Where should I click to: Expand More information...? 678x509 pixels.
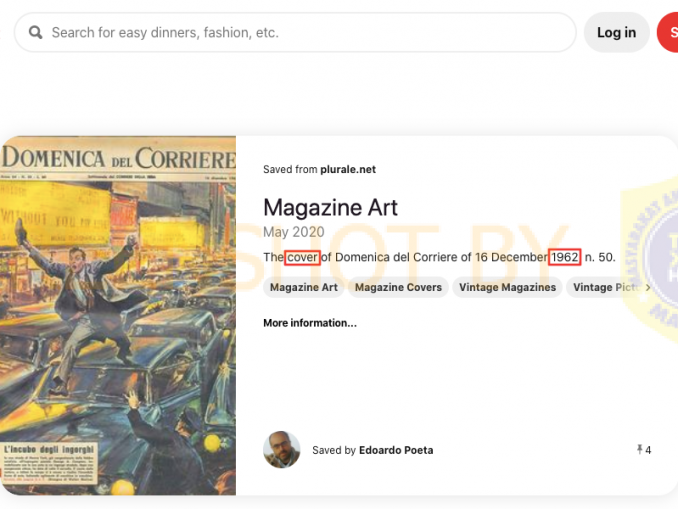point(310,323)
